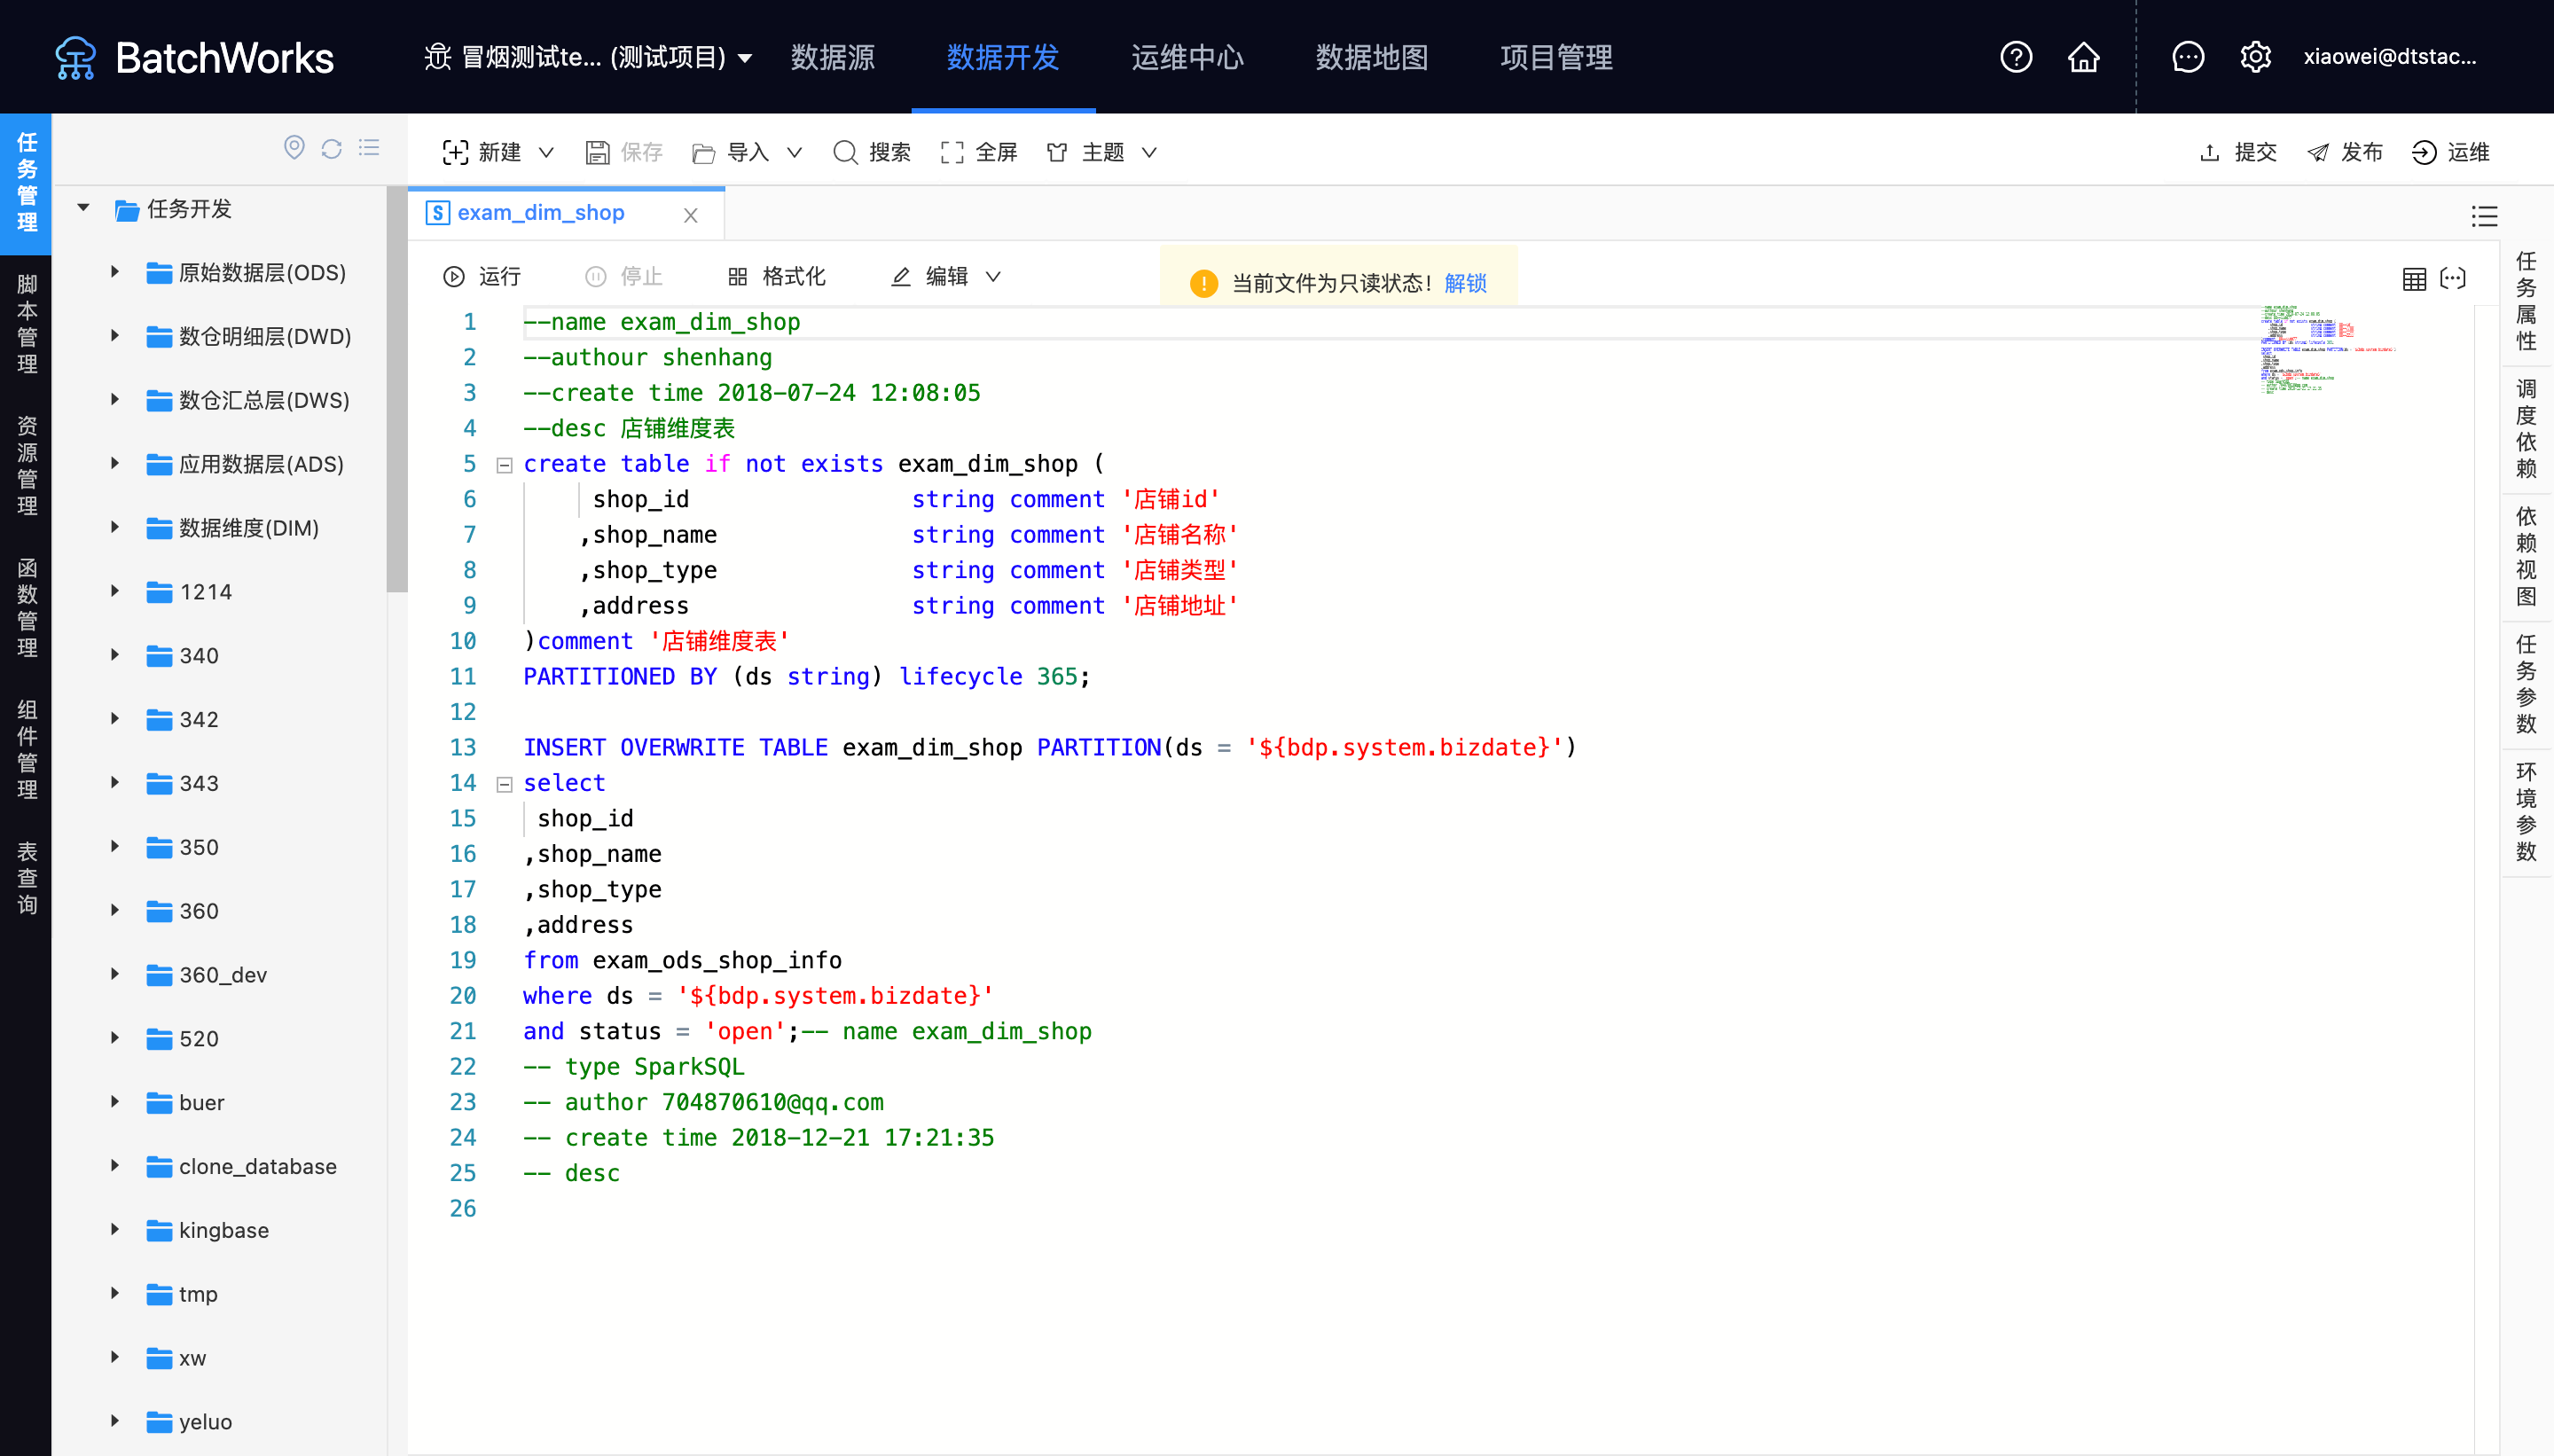Click the settings gear in the top bar
2554x1456 pixels.
[x=2256, y=57]
